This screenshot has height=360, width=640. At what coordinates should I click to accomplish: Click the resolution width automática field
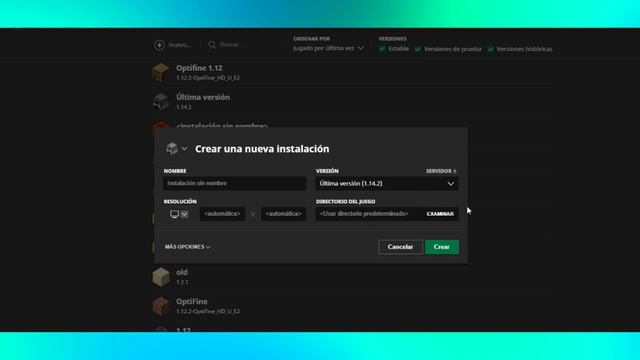(x=222, y=214)
